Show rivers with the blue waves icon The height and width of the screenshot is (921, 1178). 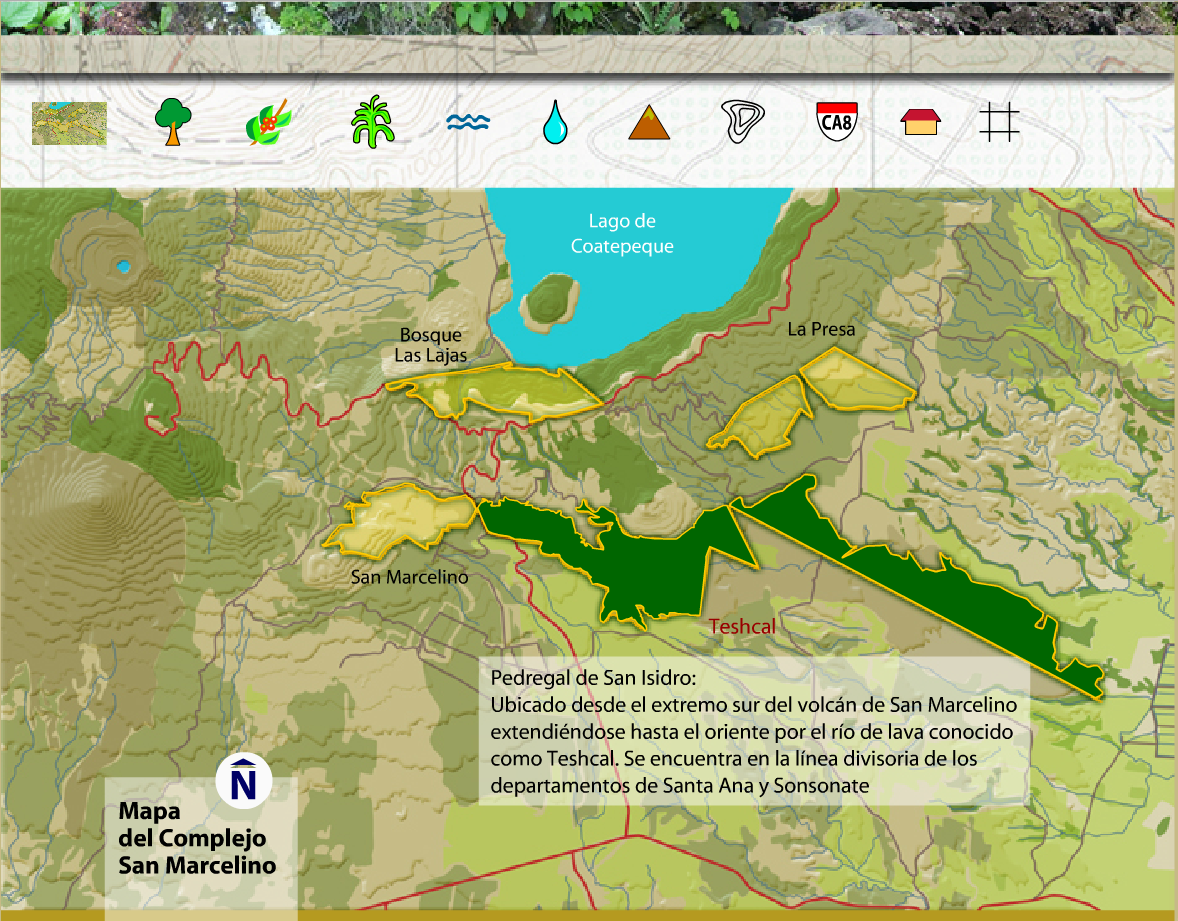[467, 122]
